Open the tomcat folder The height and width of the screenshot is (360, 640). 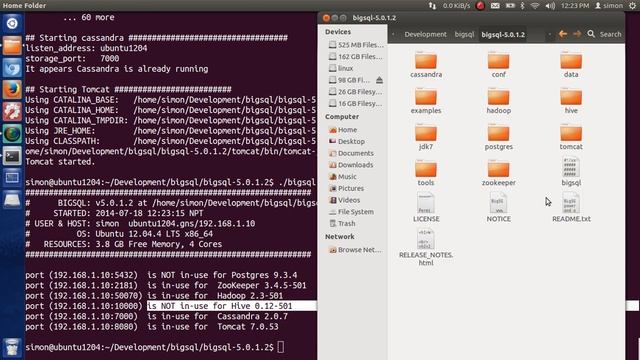pos(571,137)
